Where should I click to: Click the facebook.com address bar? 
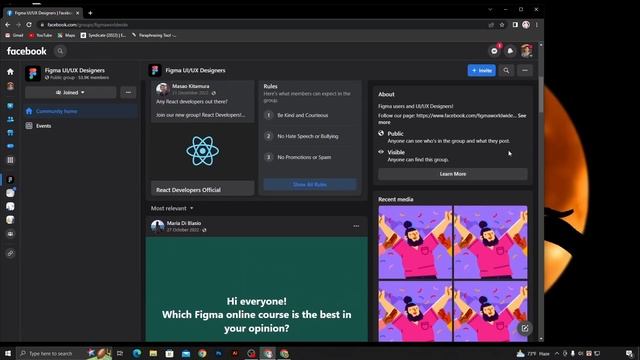[x=261, y=25]
